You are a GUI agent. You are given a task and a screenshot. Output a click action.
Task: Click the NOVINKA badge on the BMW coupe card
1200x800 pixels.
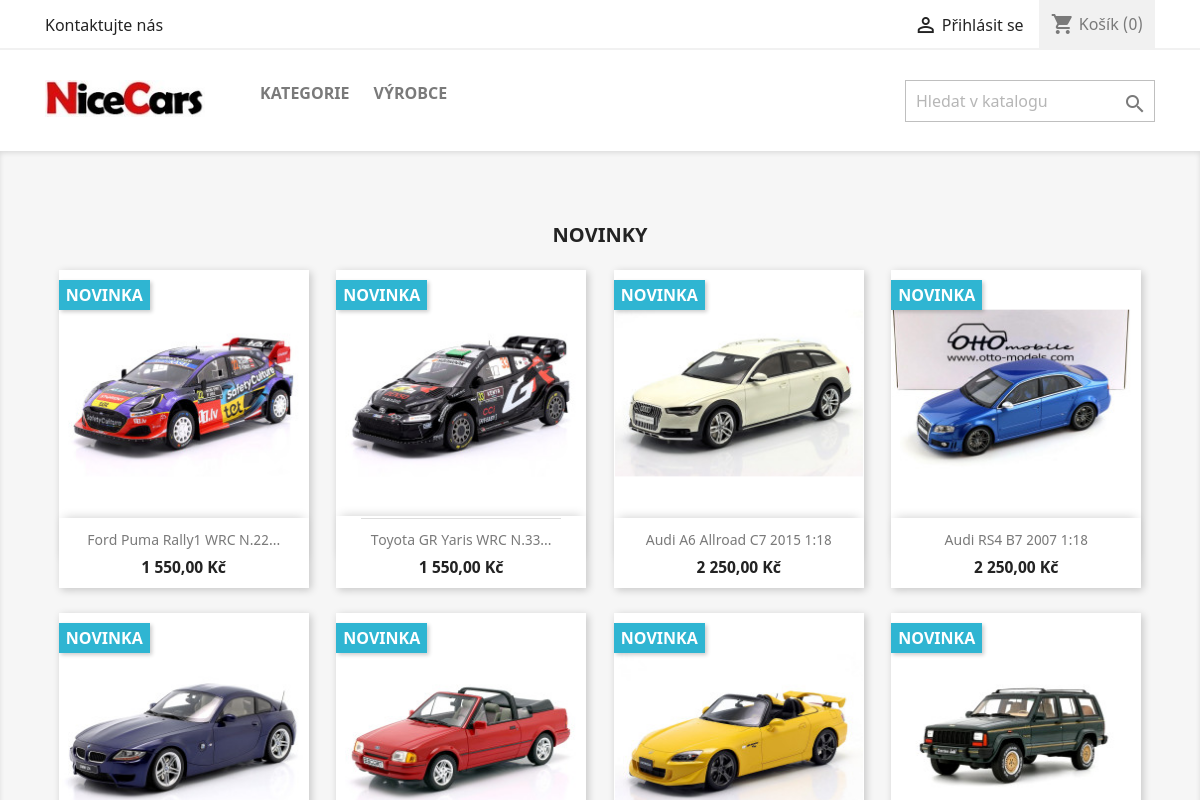(x=104, y=638)
